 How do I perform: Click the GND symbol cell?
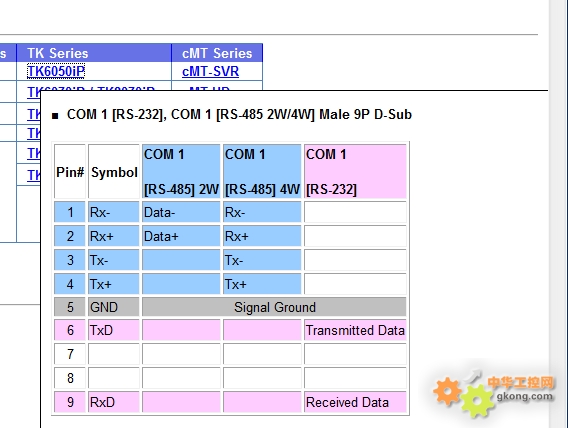click(x=114, y=307)
